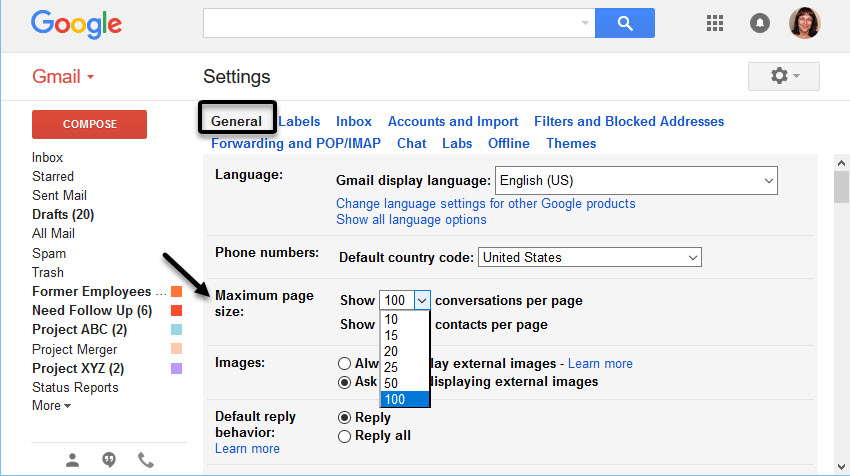Switch to the Offline tab
Viewport: 850px width, 476px height.
click(x=508, y=143)
